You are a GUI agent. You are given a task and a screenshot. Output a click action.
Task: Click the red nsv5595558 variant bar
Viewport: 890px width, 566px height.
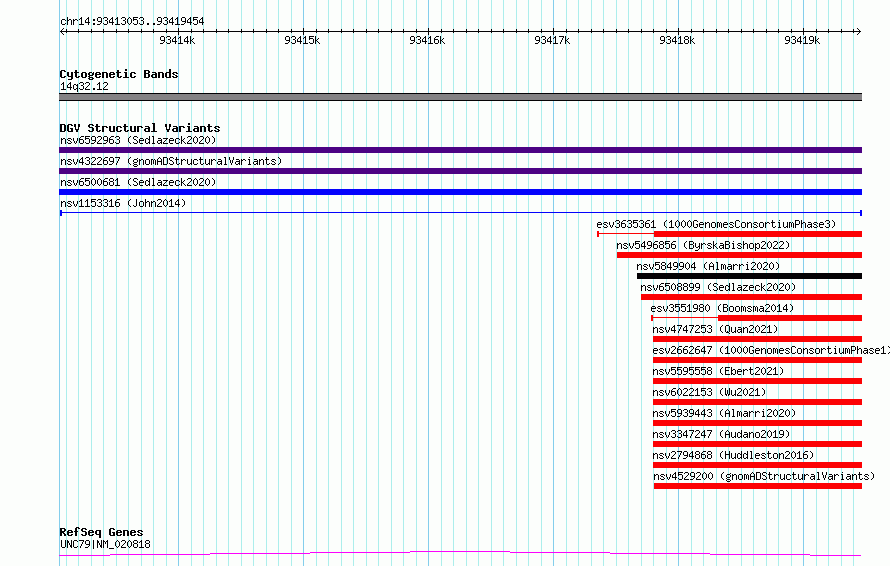pyautogui.click(x=758, y=381)
